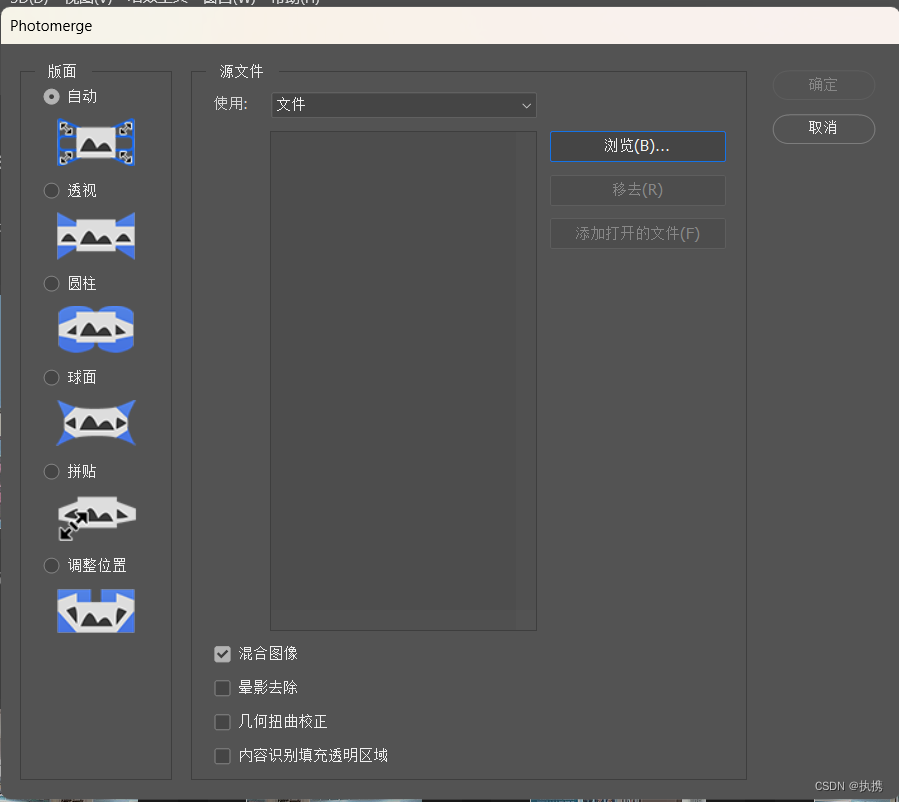Click the 移去(R) button

tap(638, 190)
